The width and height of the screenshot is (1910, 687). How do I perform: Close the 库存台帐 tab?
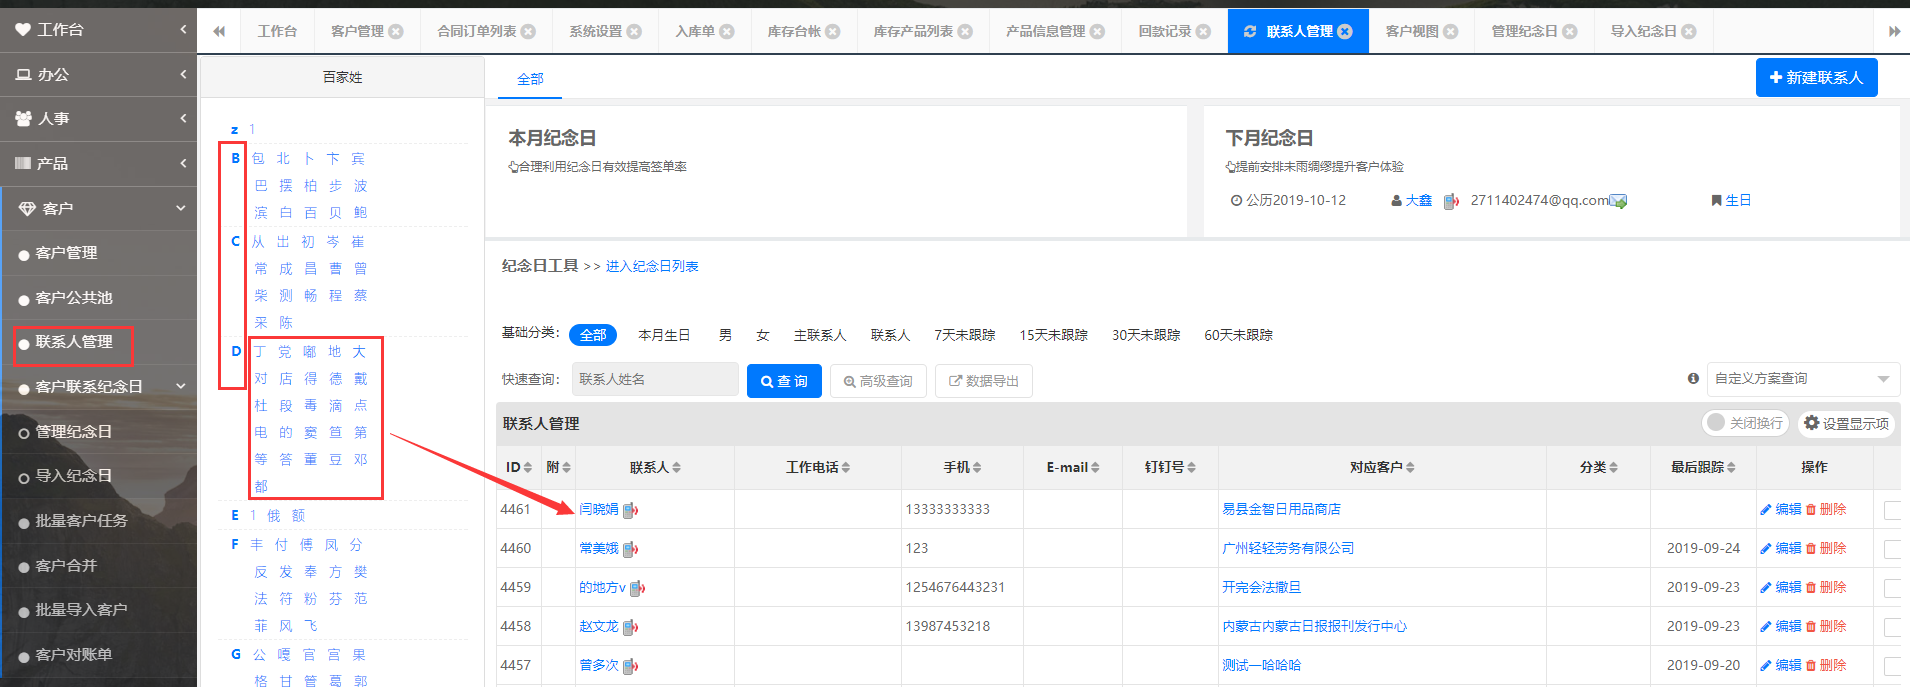[x=833, y=31]
